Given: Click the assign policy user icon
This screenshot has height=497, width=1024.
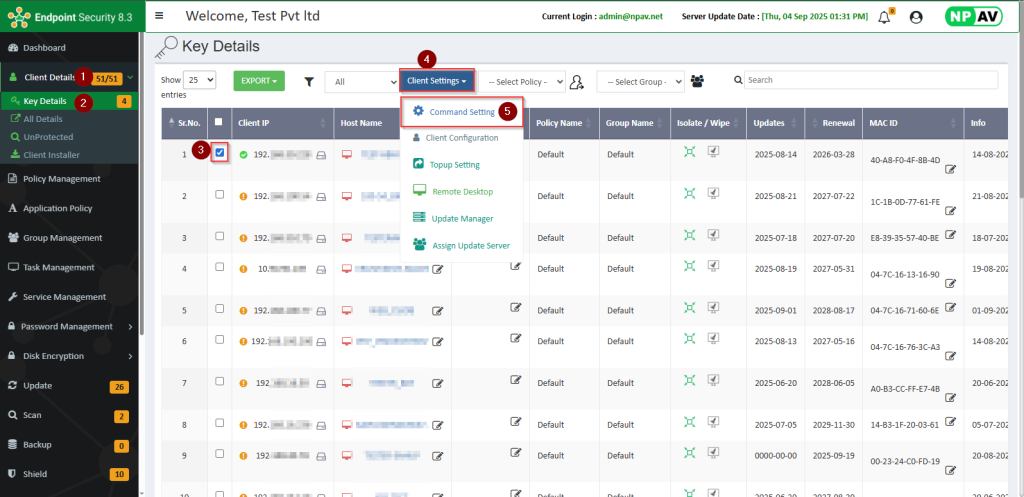Looking at the screenshot, I should click(576, 82).
